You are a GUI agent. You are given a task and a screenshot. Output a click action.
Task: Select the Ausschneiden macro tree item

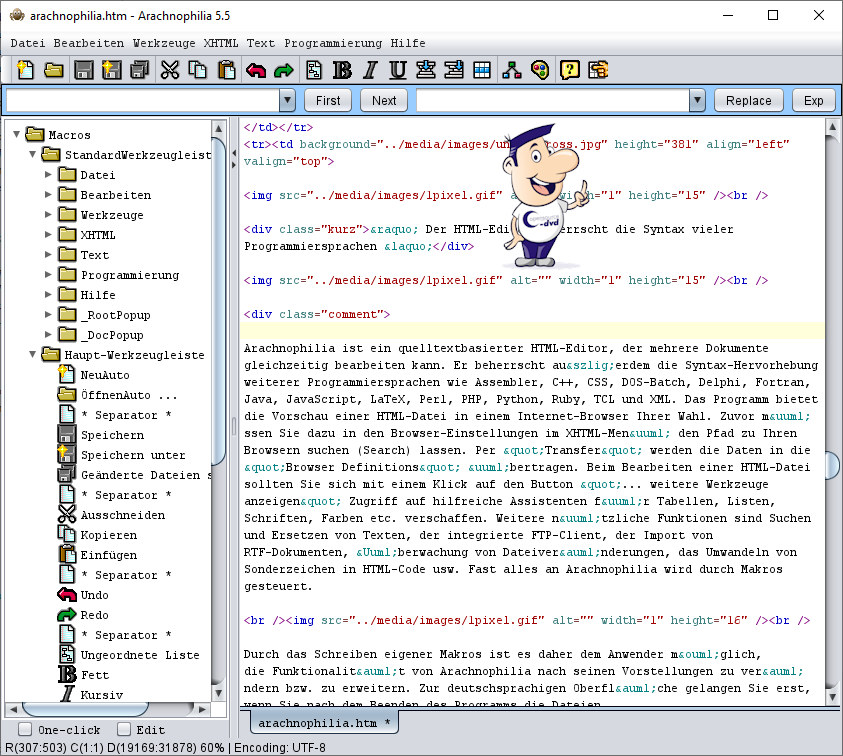coord(122,515)
